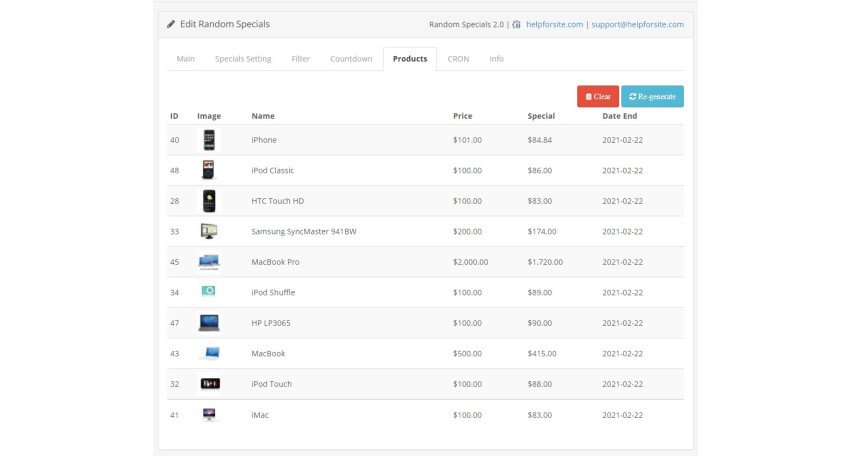This screenshot has width=852, height=456.
Task: Click the iPhone product thumbnail
Action: pos(209,140)
